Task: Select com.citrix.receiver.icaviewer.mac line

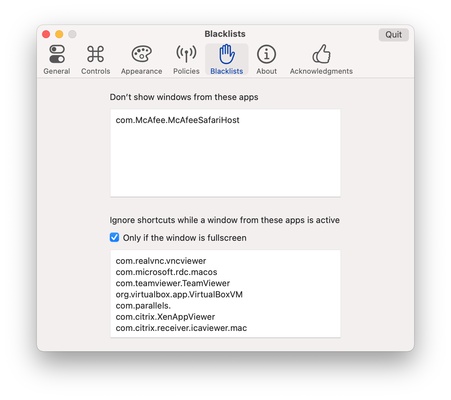Action: pyautogui.click(x=181, y=328)
